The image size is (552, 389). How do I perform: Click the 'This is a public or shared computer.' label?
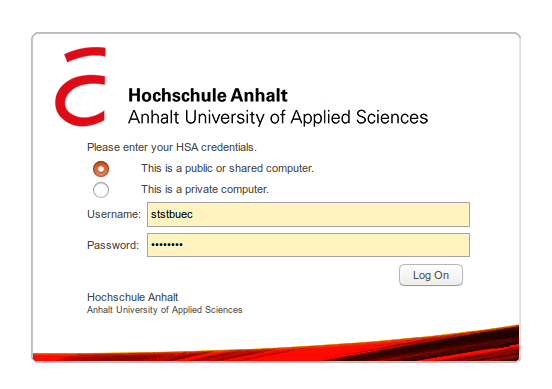click(227, 168)
